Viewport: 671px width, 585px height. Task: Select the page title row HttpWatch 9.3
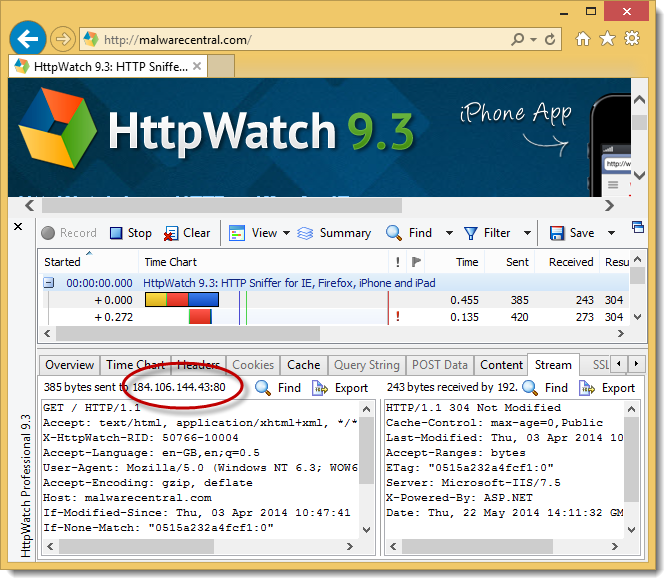click(x=335, y=283)
